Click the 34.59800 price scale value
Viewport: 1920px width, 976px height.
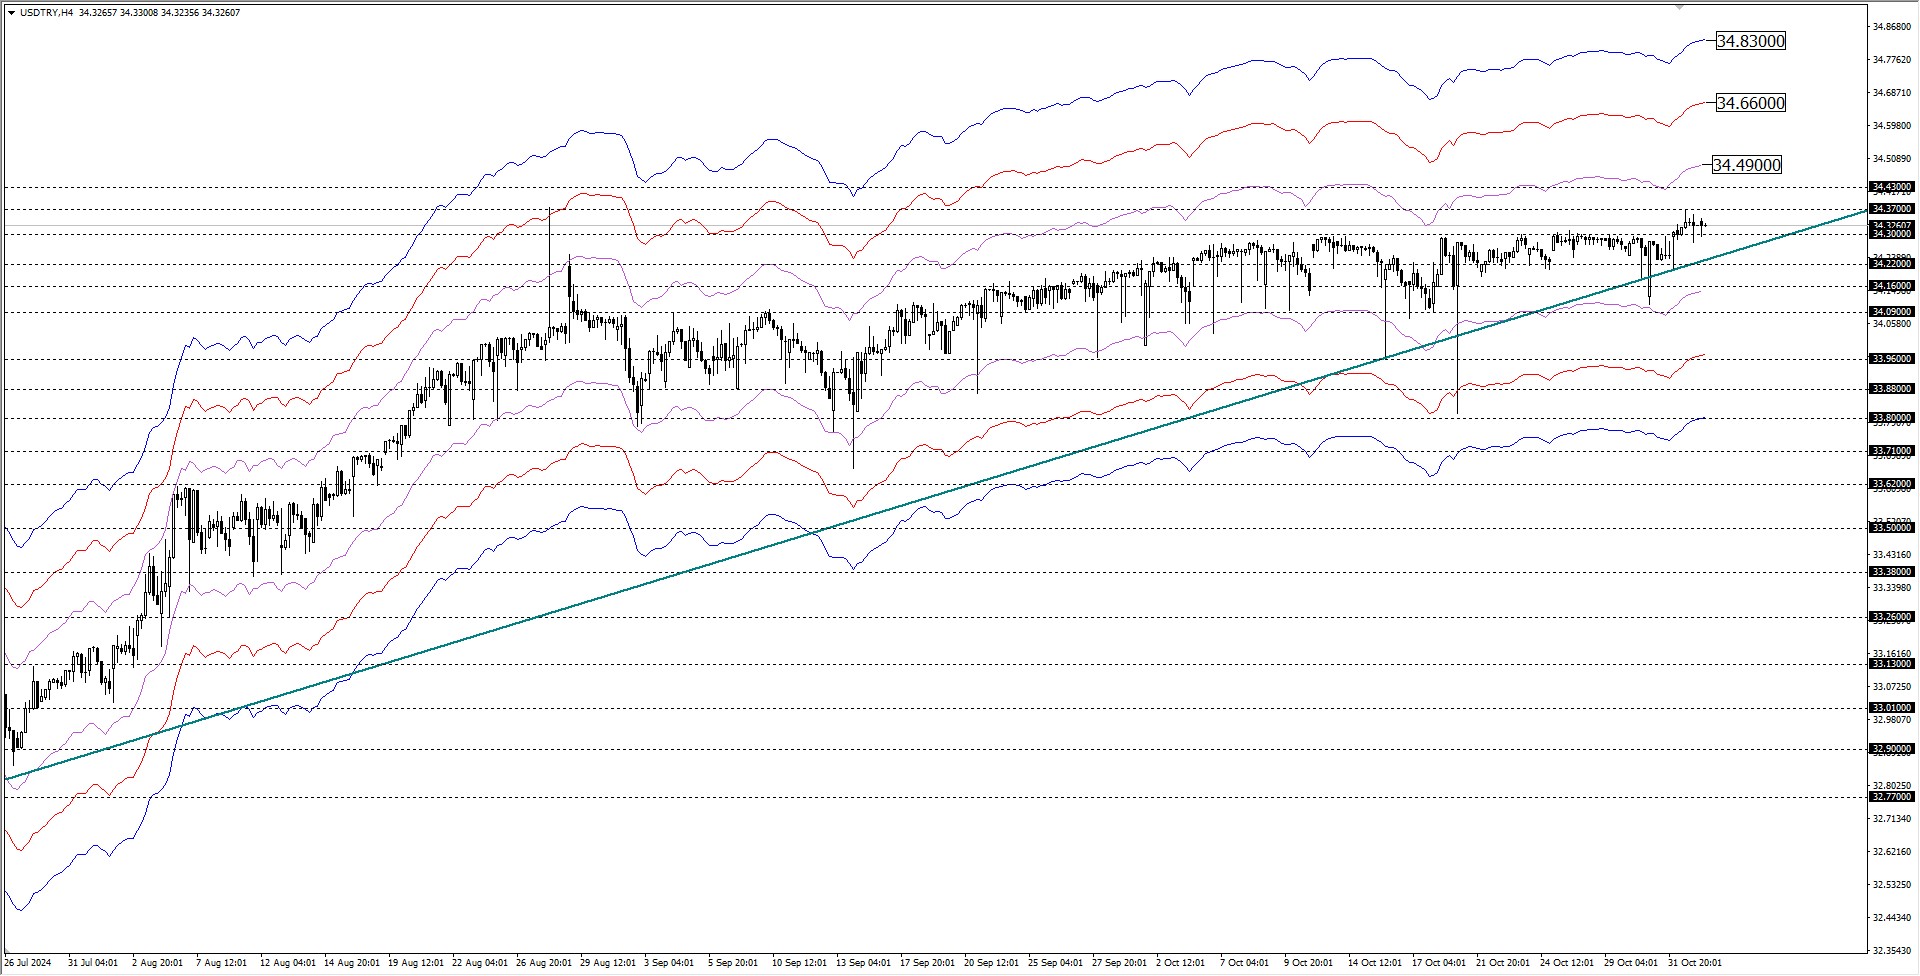click(x=1892, y=126)
